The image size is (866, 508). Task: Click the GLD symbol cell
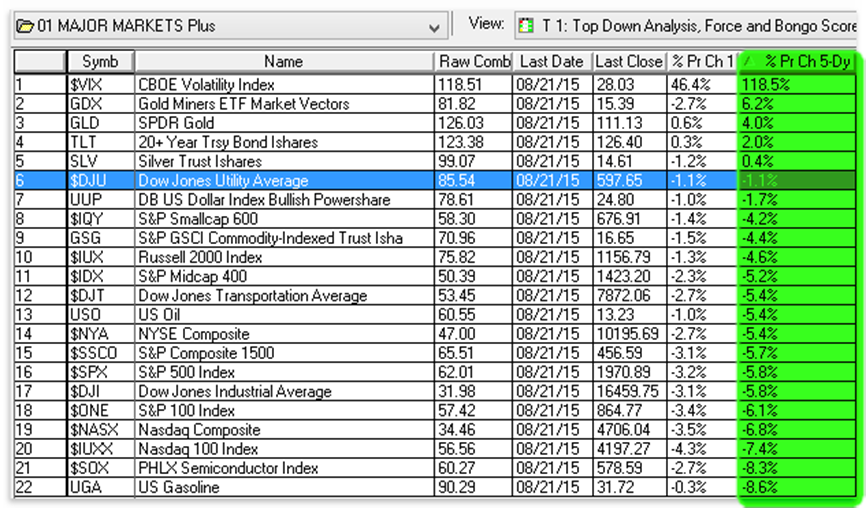coord(101,123)
